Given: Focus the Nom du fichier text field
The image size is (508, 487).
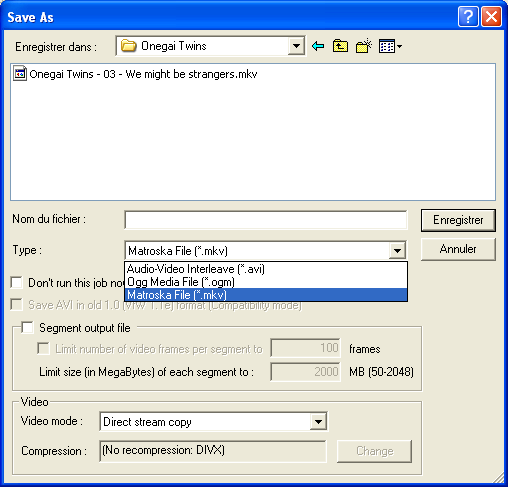Looking at the screenshot, I should pyautogui.click(x=266, y=220).
